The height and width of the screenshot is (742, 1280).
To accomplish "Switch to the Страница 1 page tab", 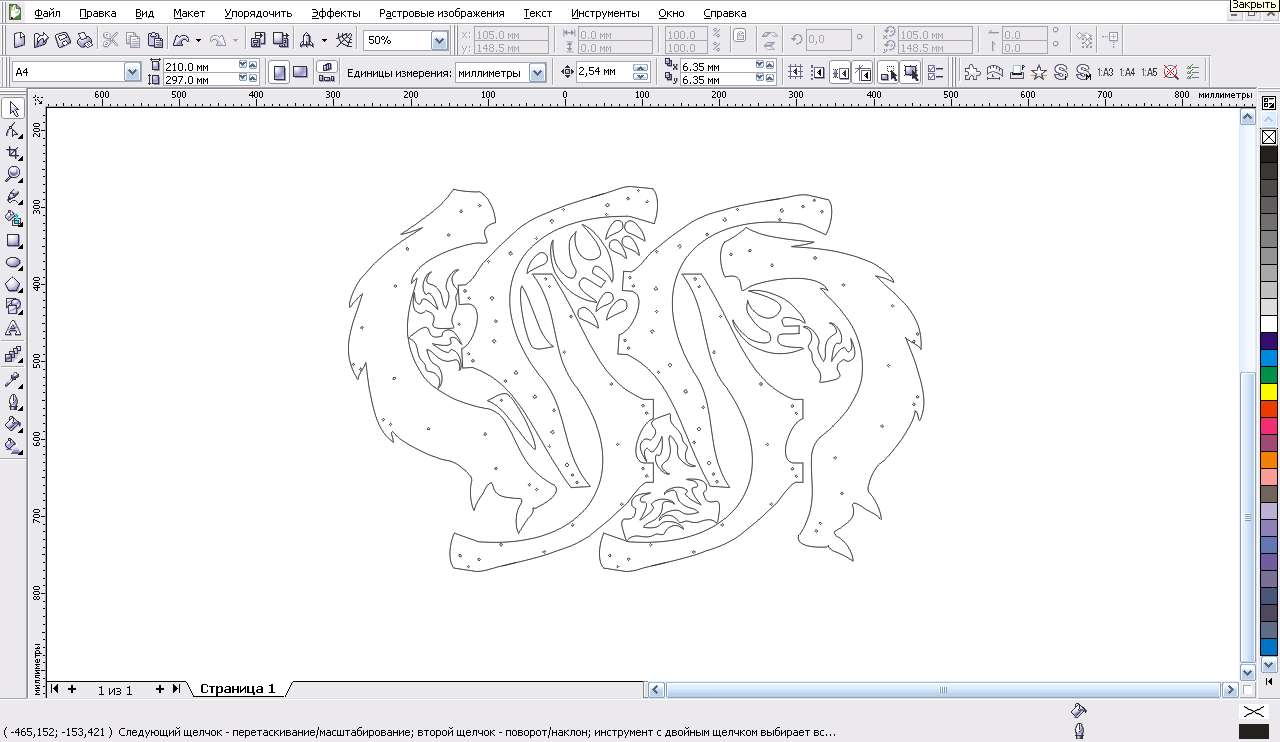I will 237,689.
